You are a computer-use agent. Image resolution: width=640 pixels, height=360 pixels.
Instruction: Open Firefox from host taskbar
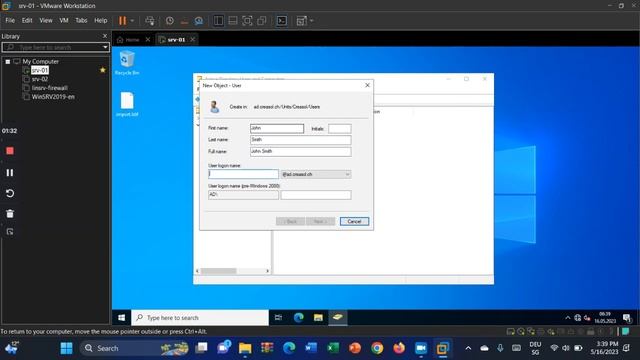click(399, 348)
